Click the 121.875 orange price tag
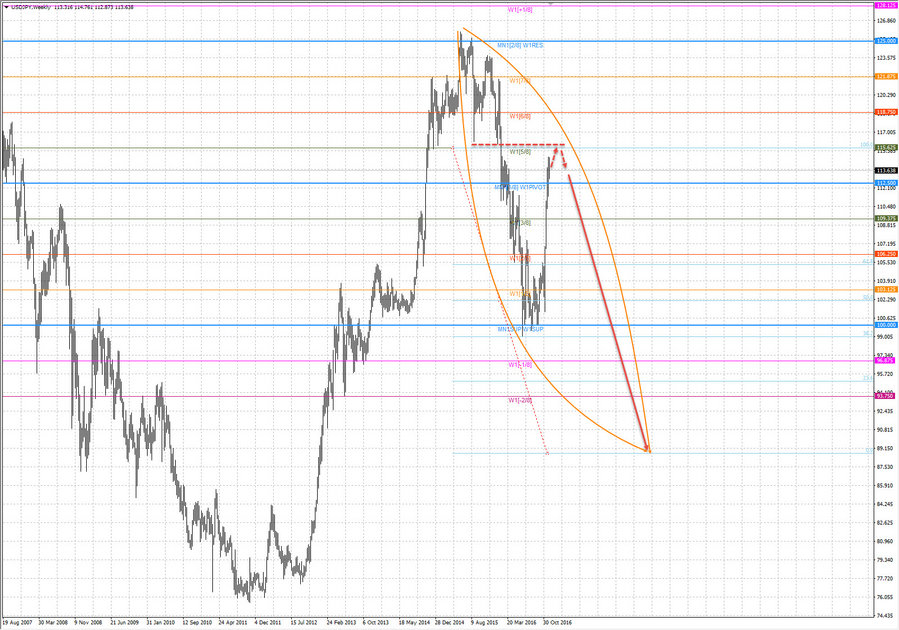 point(885,76)
